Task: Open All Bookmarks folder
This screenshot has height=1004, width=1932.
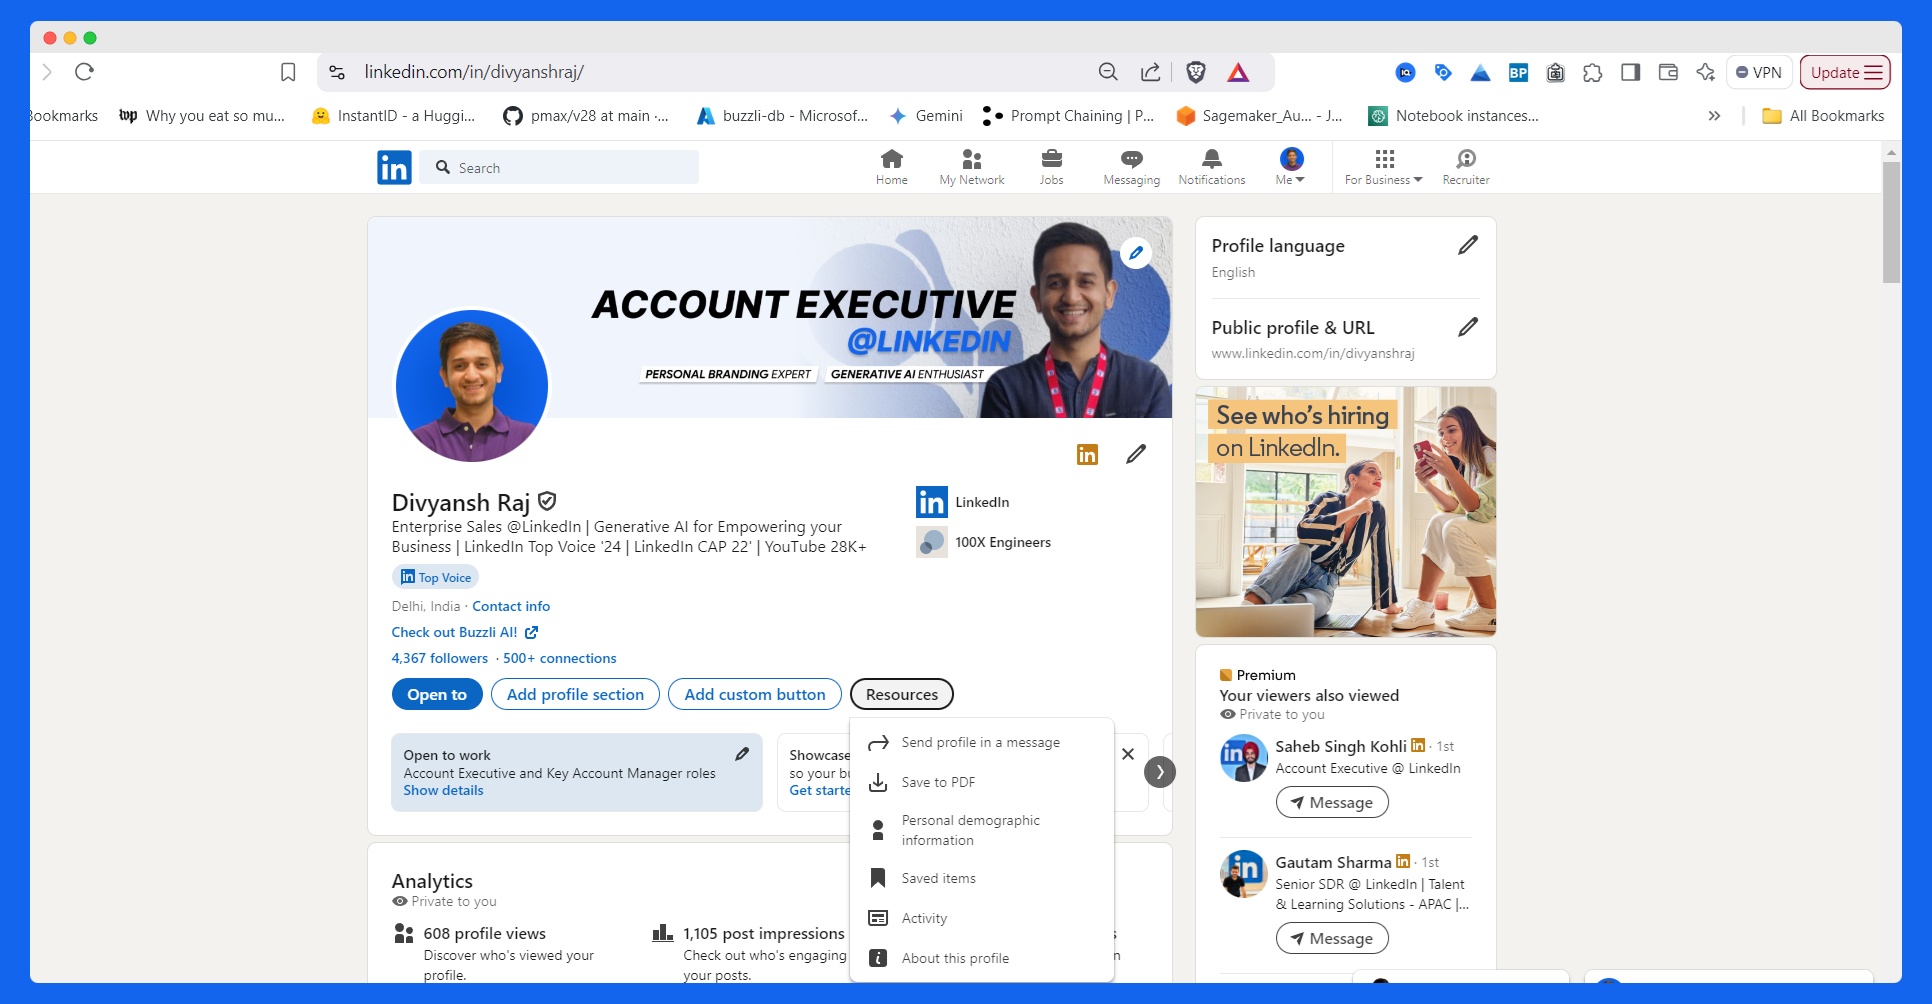Action: [1823, 116]
